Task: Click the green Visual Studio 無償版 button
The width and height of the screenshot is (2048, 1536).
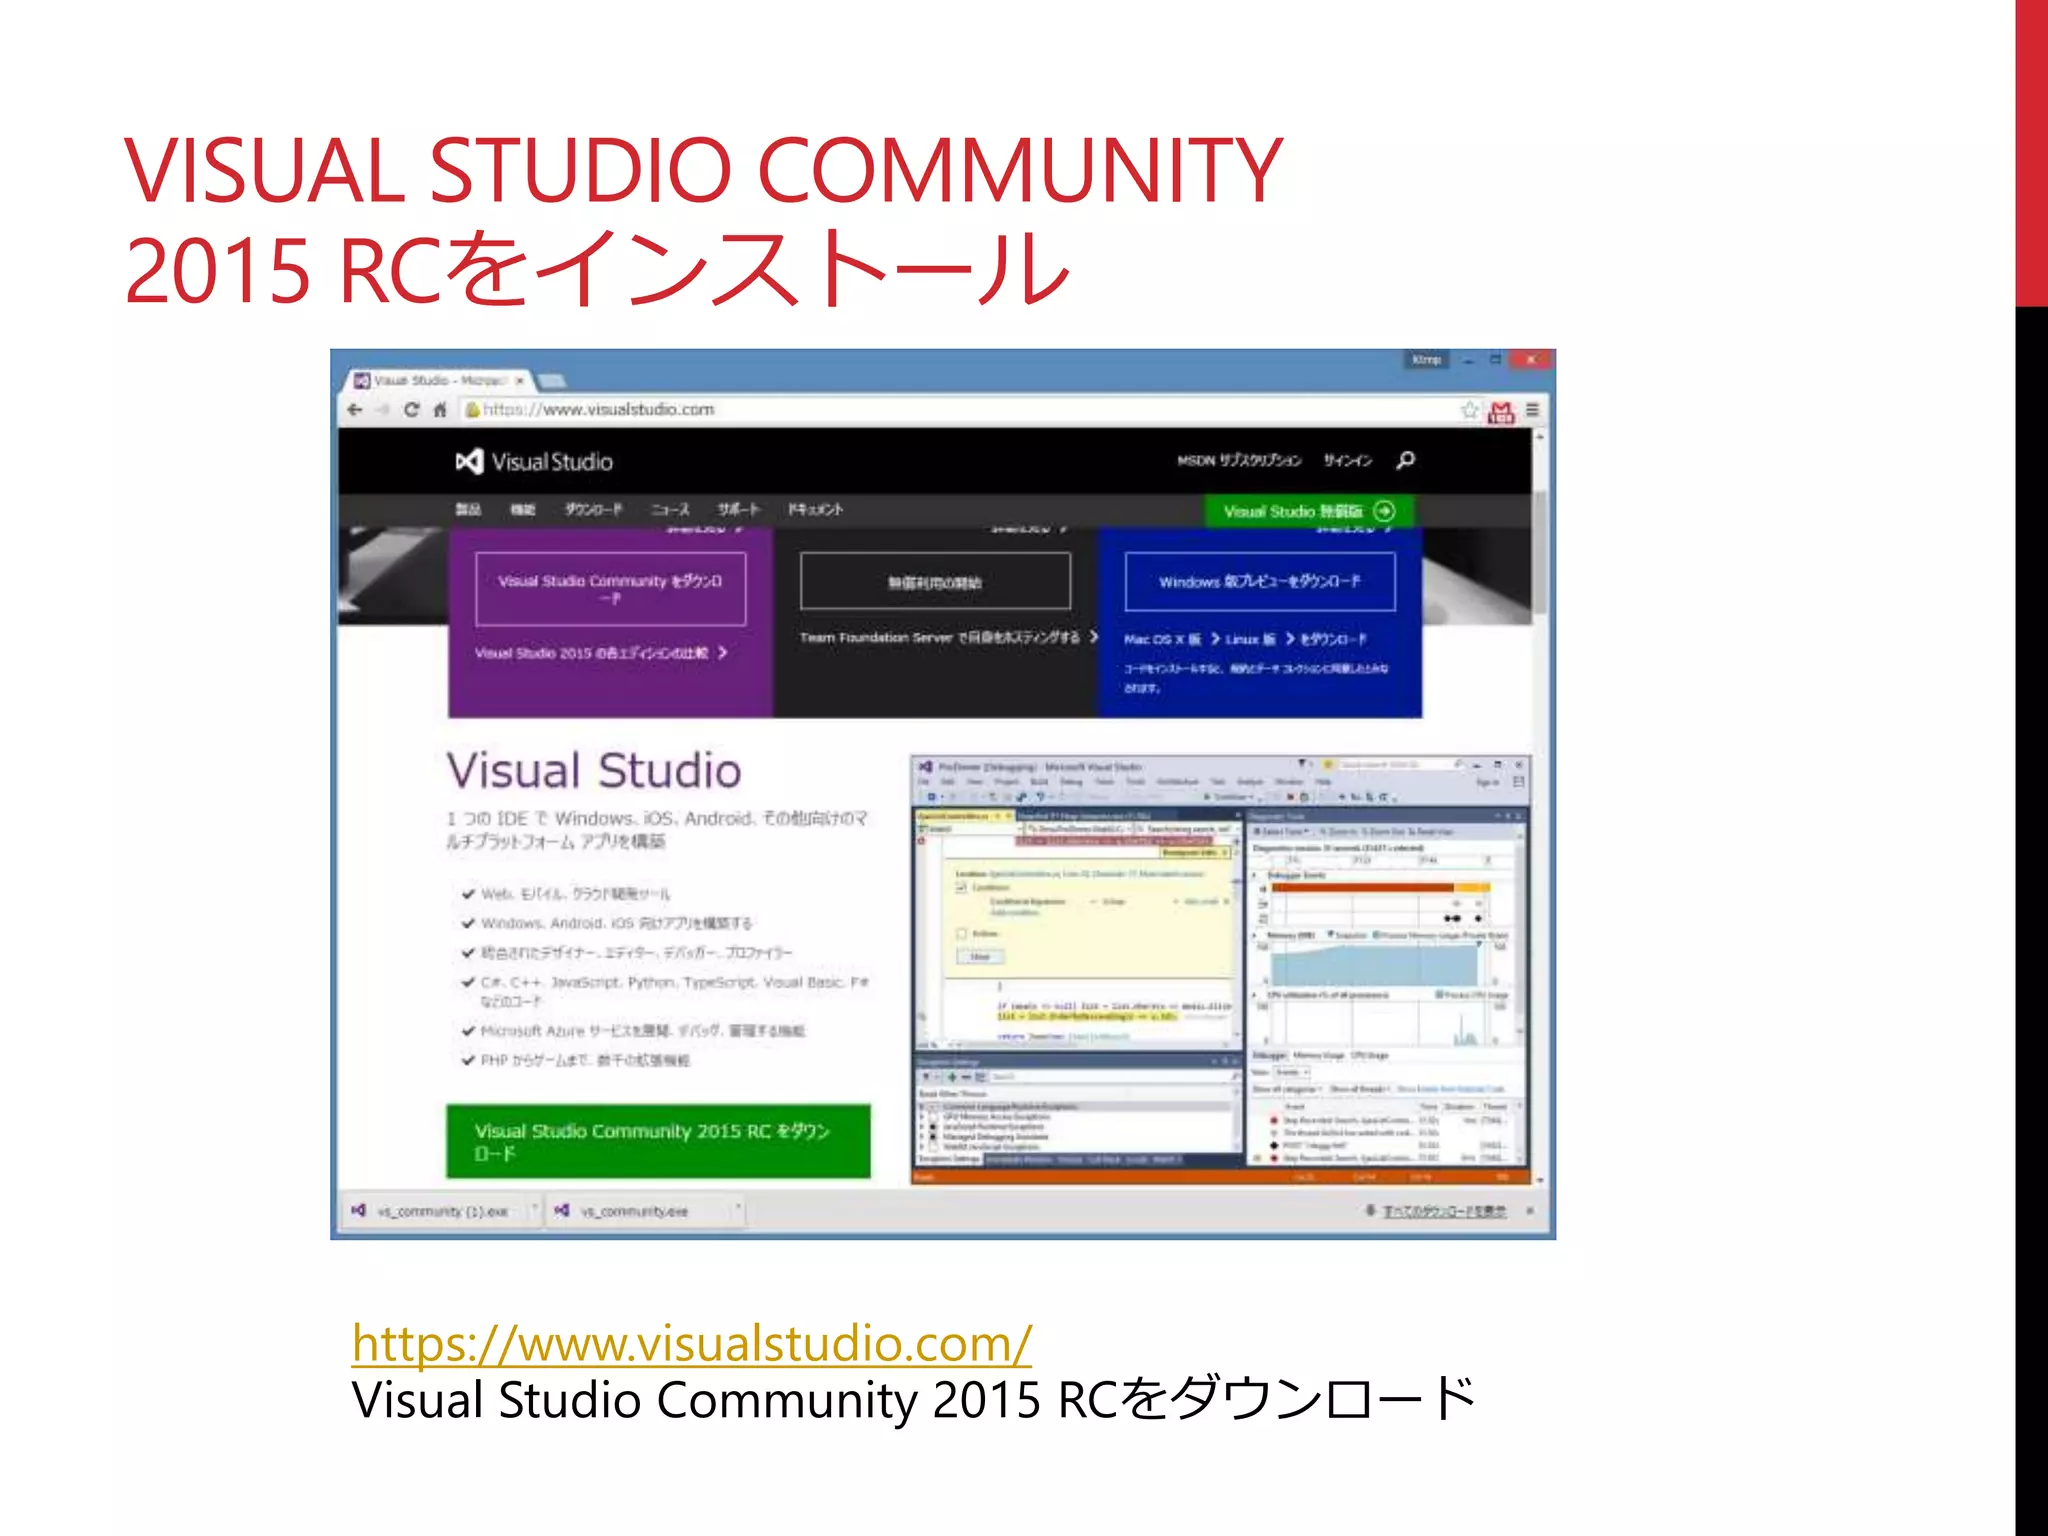Action: (x=1308, y=511)
